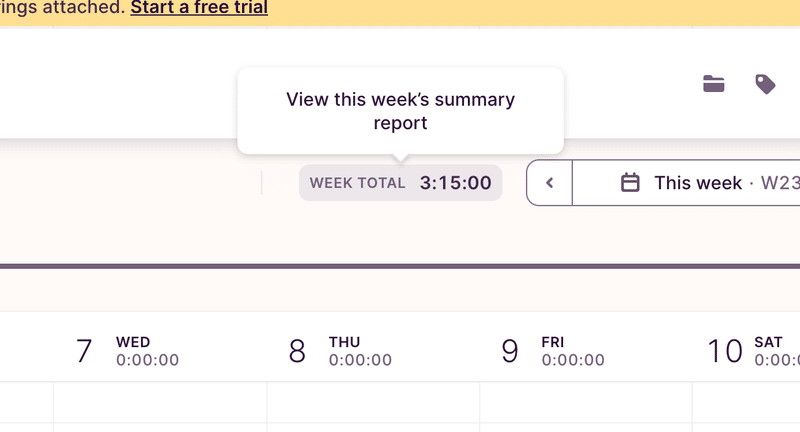Select the Friday 9 day header
The width and height of the screenshot is (800, 432).
[553, 351]
